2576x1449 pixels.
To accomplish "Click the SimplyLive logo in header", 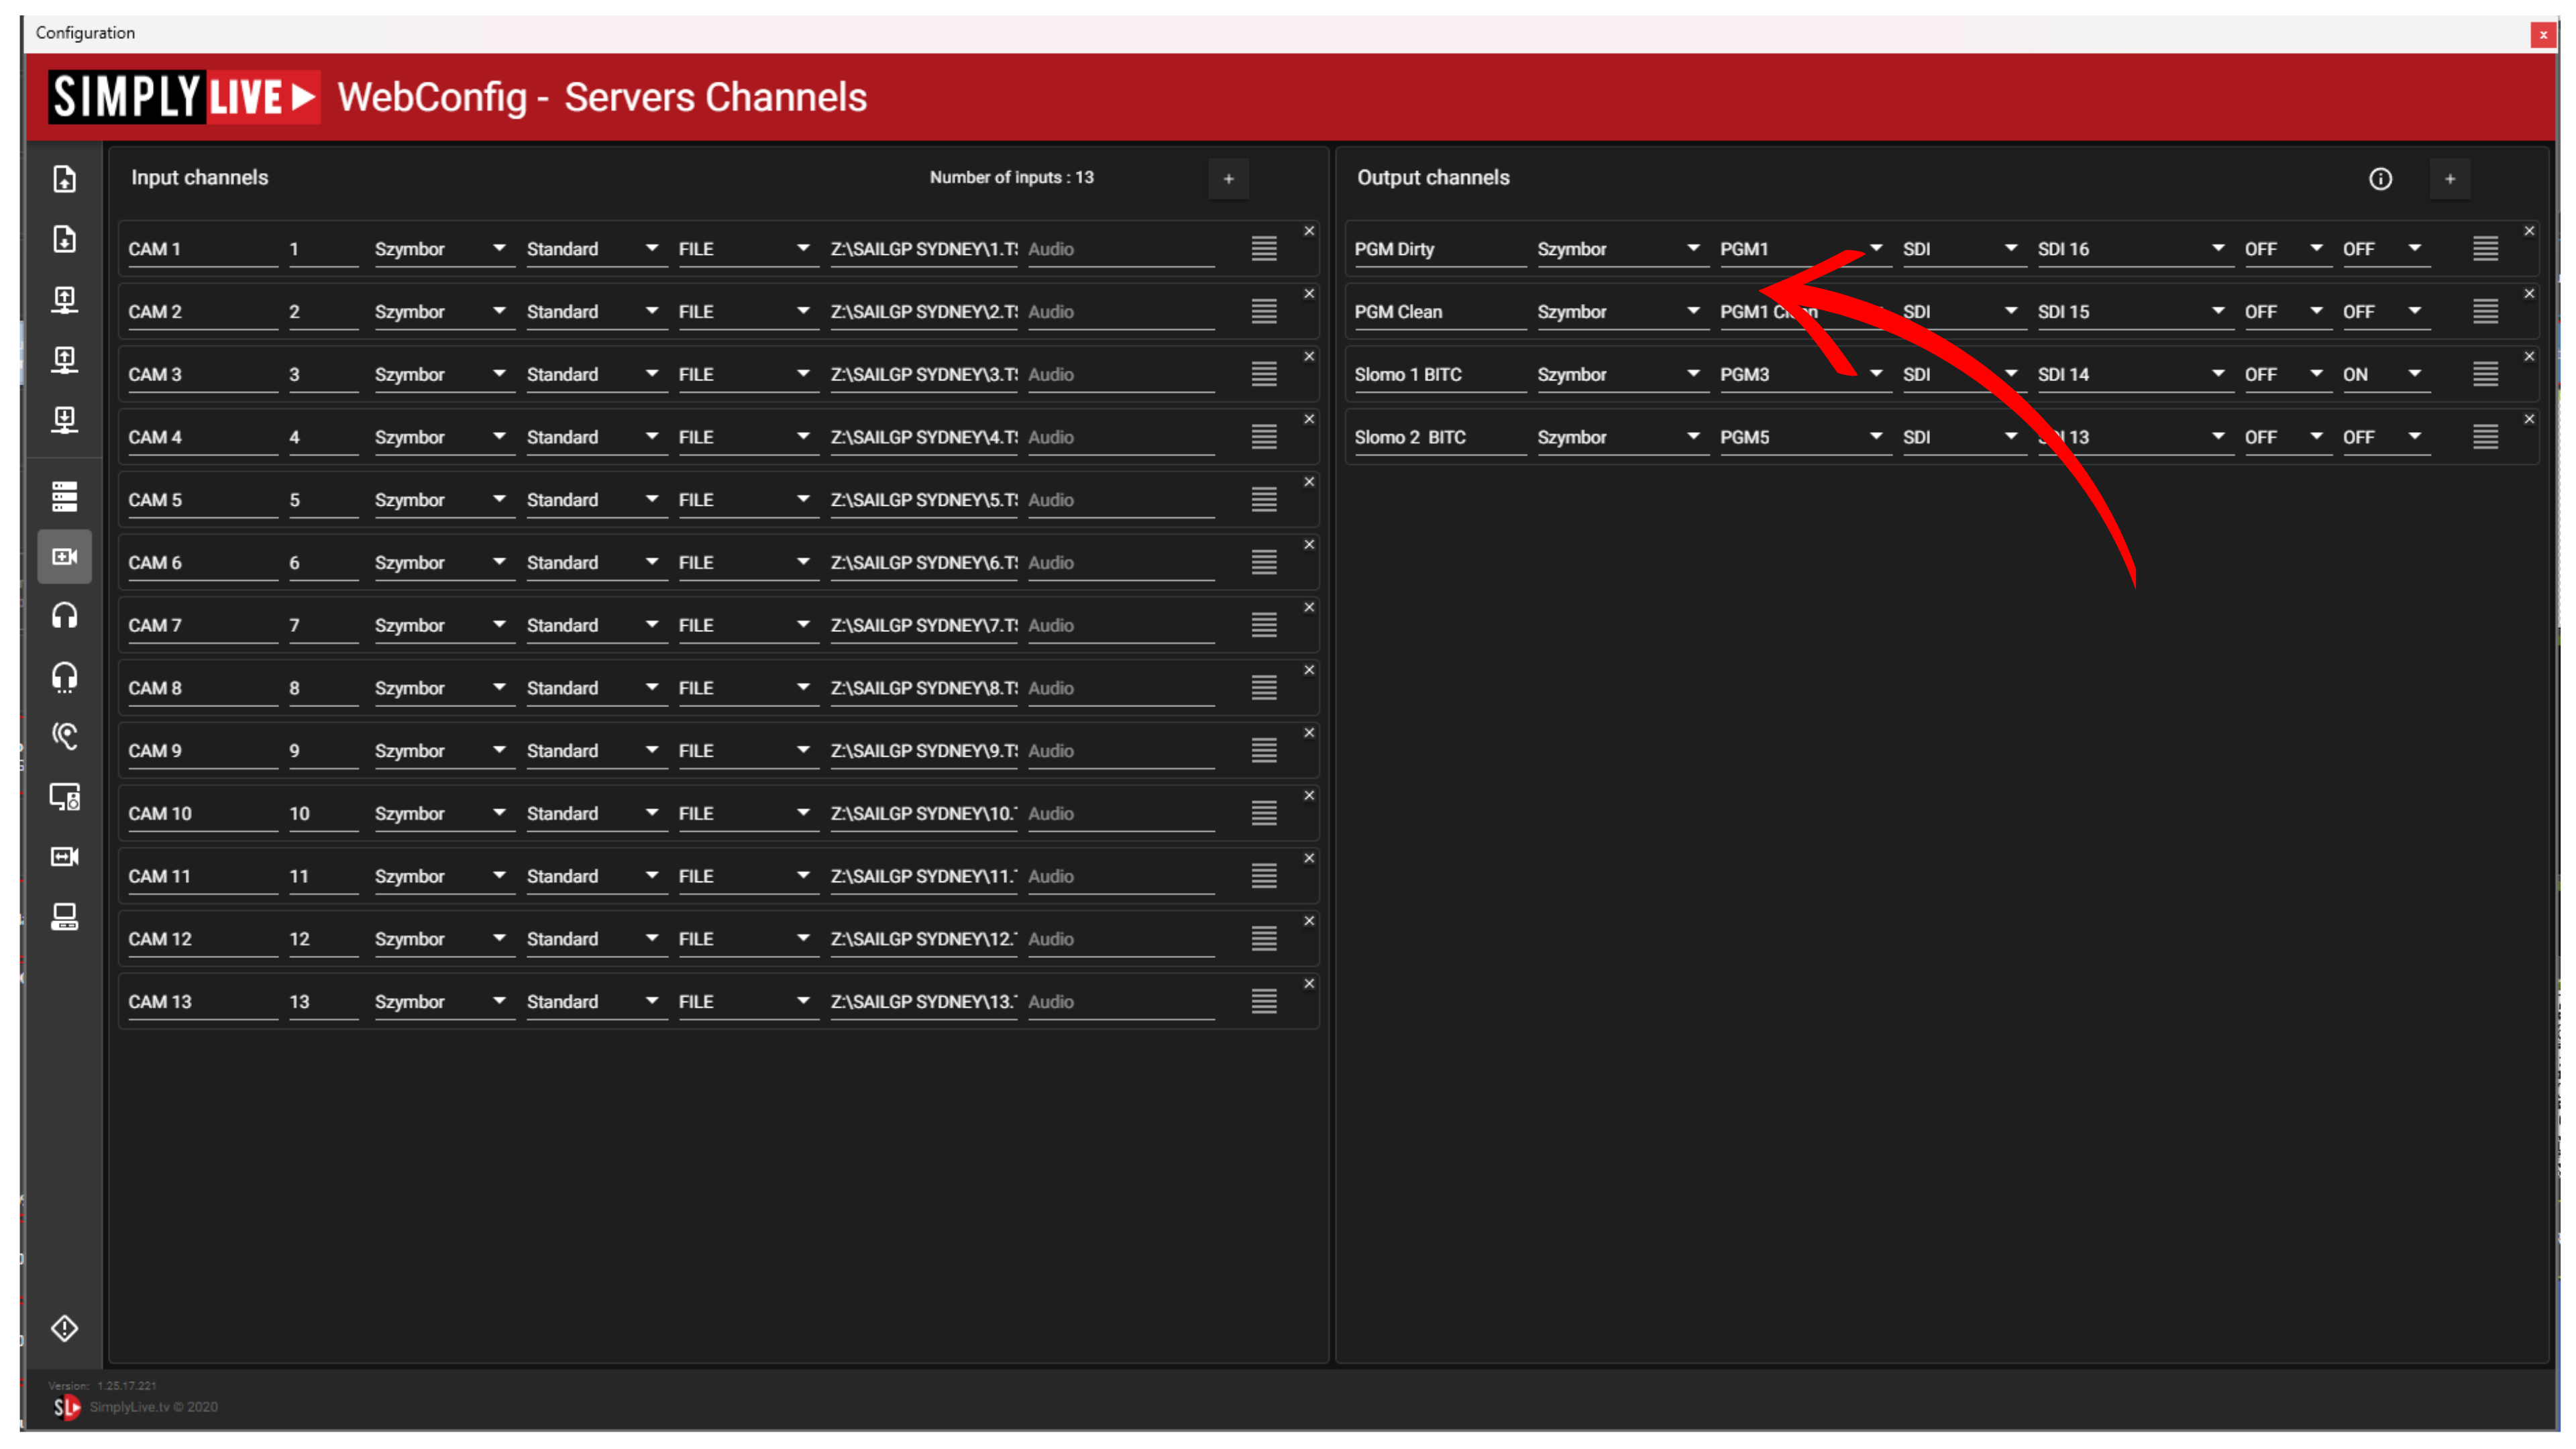I will pyautogui.click(x=184, y=97).
